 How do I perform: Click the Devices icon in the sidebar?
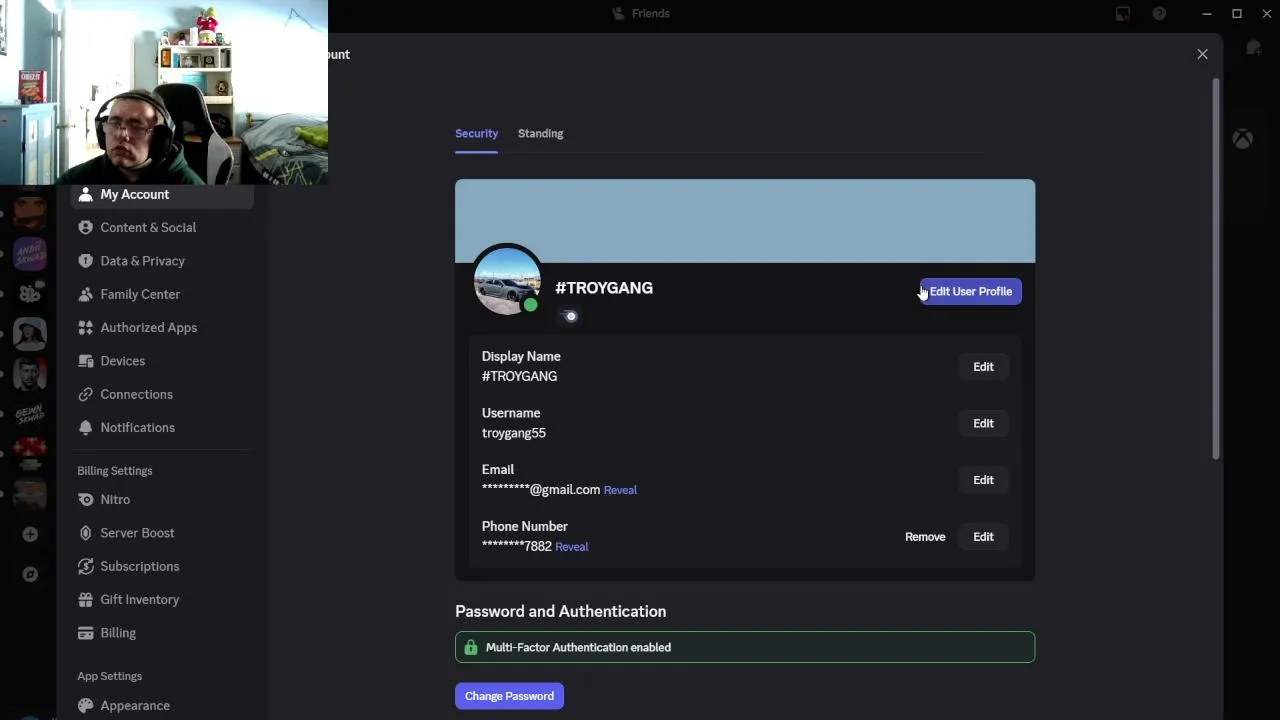[x=85, y=361]
